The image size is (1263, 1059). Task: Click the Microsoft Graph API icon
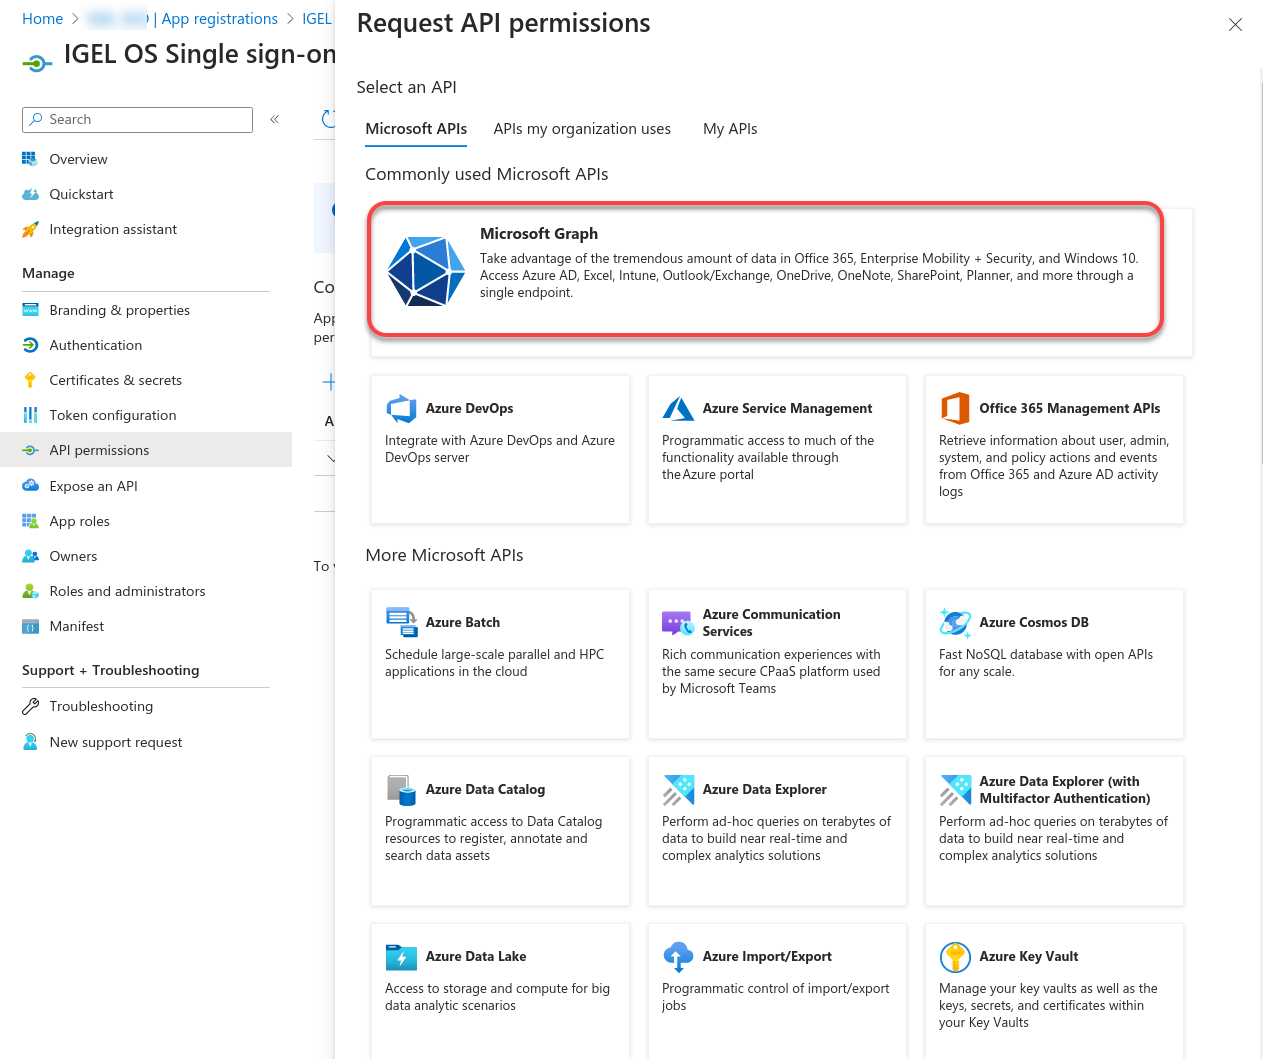click(x=426, y=271)
